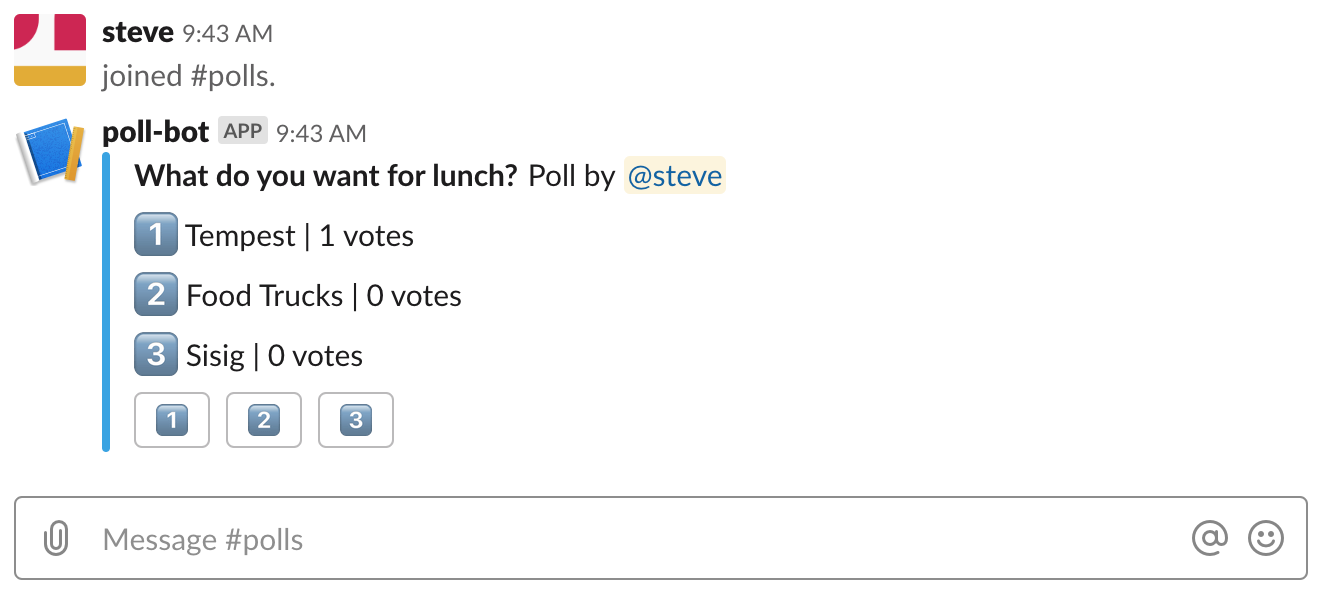Click the 9:43 AM timestamp by steve
The height and width of the screenshot is (592, 1320).
(227, 33)
